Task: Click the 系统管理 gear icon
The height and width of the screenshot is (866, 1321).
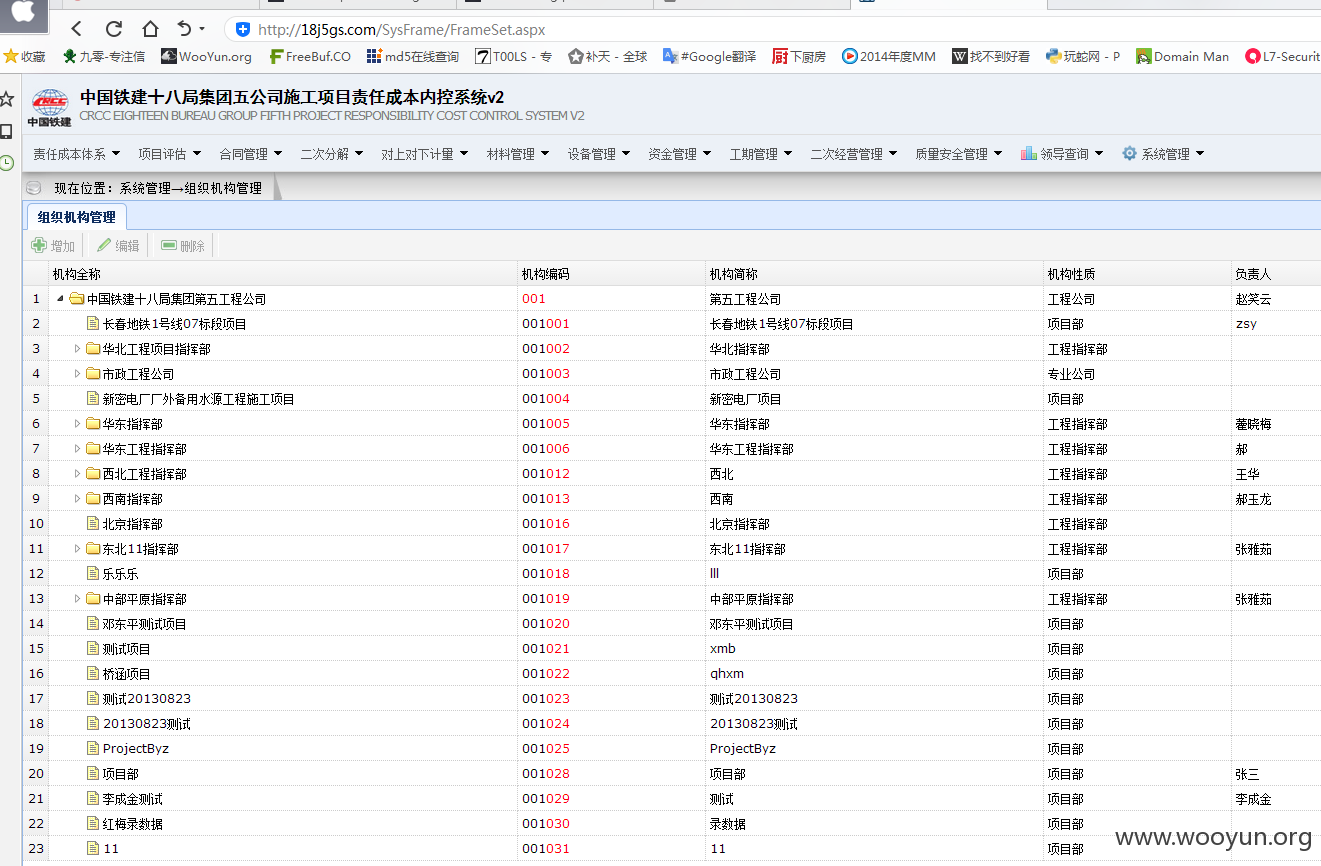Action: 1129,153
